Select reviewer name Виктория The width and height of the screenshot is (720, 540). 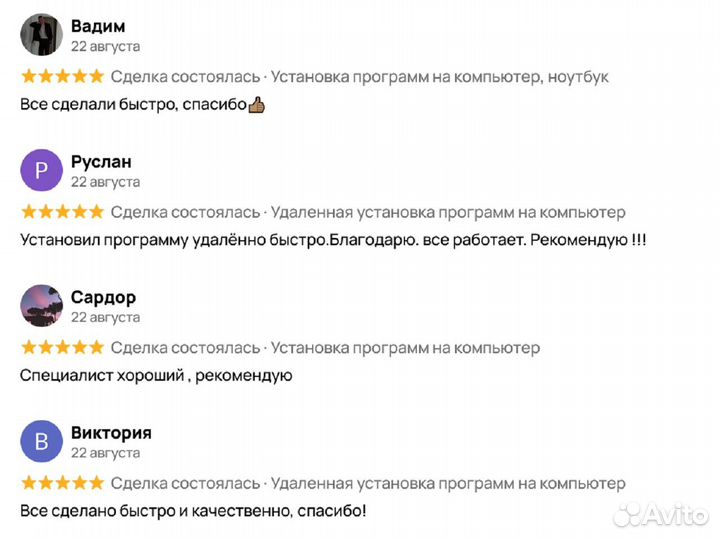pos(111,433)
